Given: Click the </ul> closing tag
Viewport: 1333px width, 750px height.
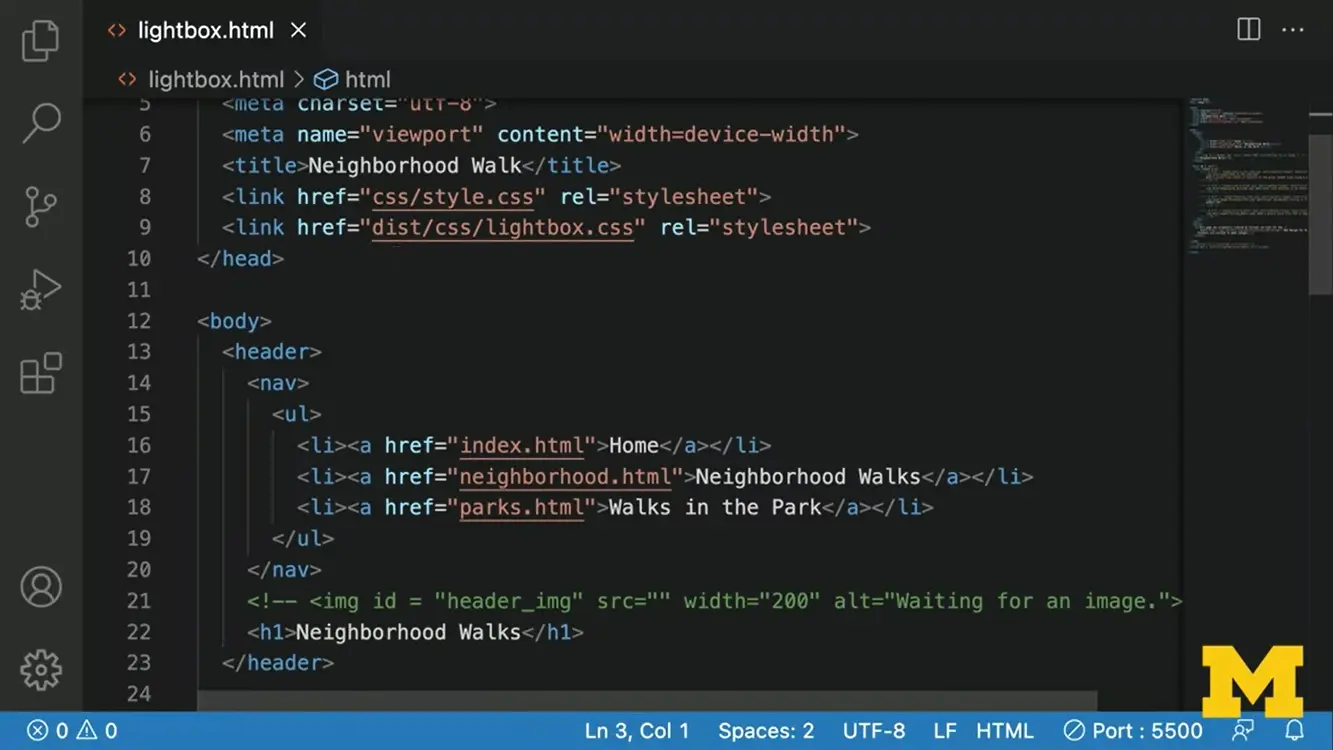Looking at the screenshot, I should [303, 539].
